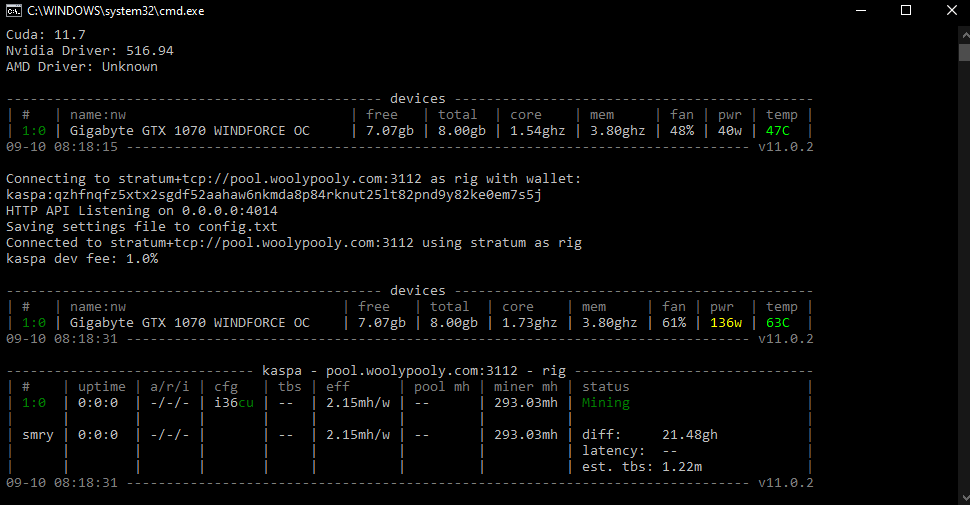Click the kaspa wallet address line
The width and height of the screenshot is (970, 505).
[274, 195]
